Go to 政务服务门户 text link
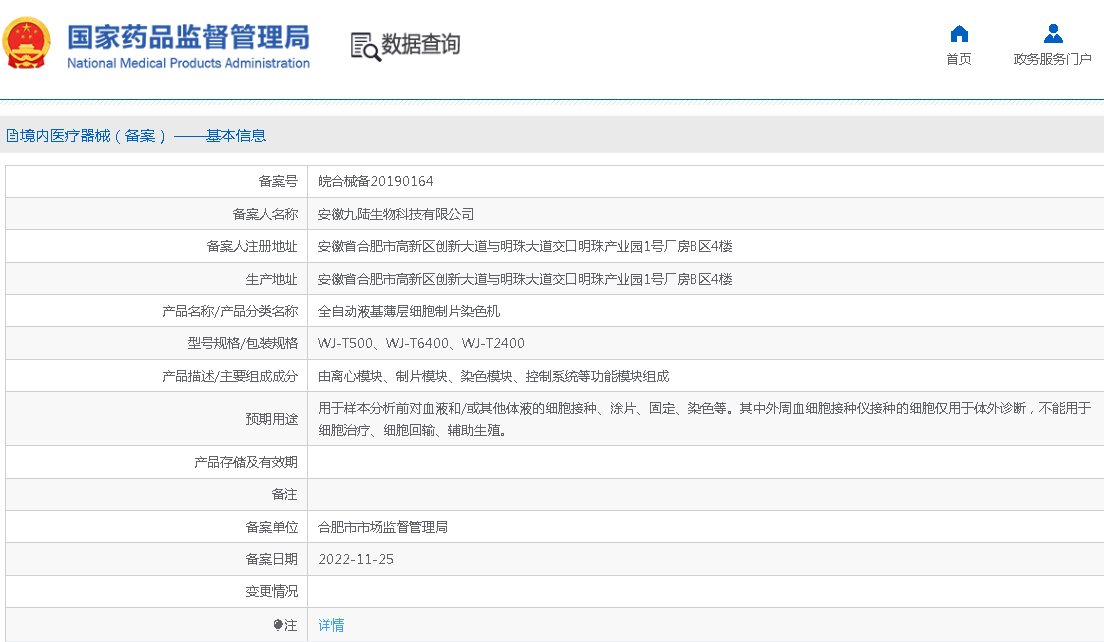 point(1052,59)
